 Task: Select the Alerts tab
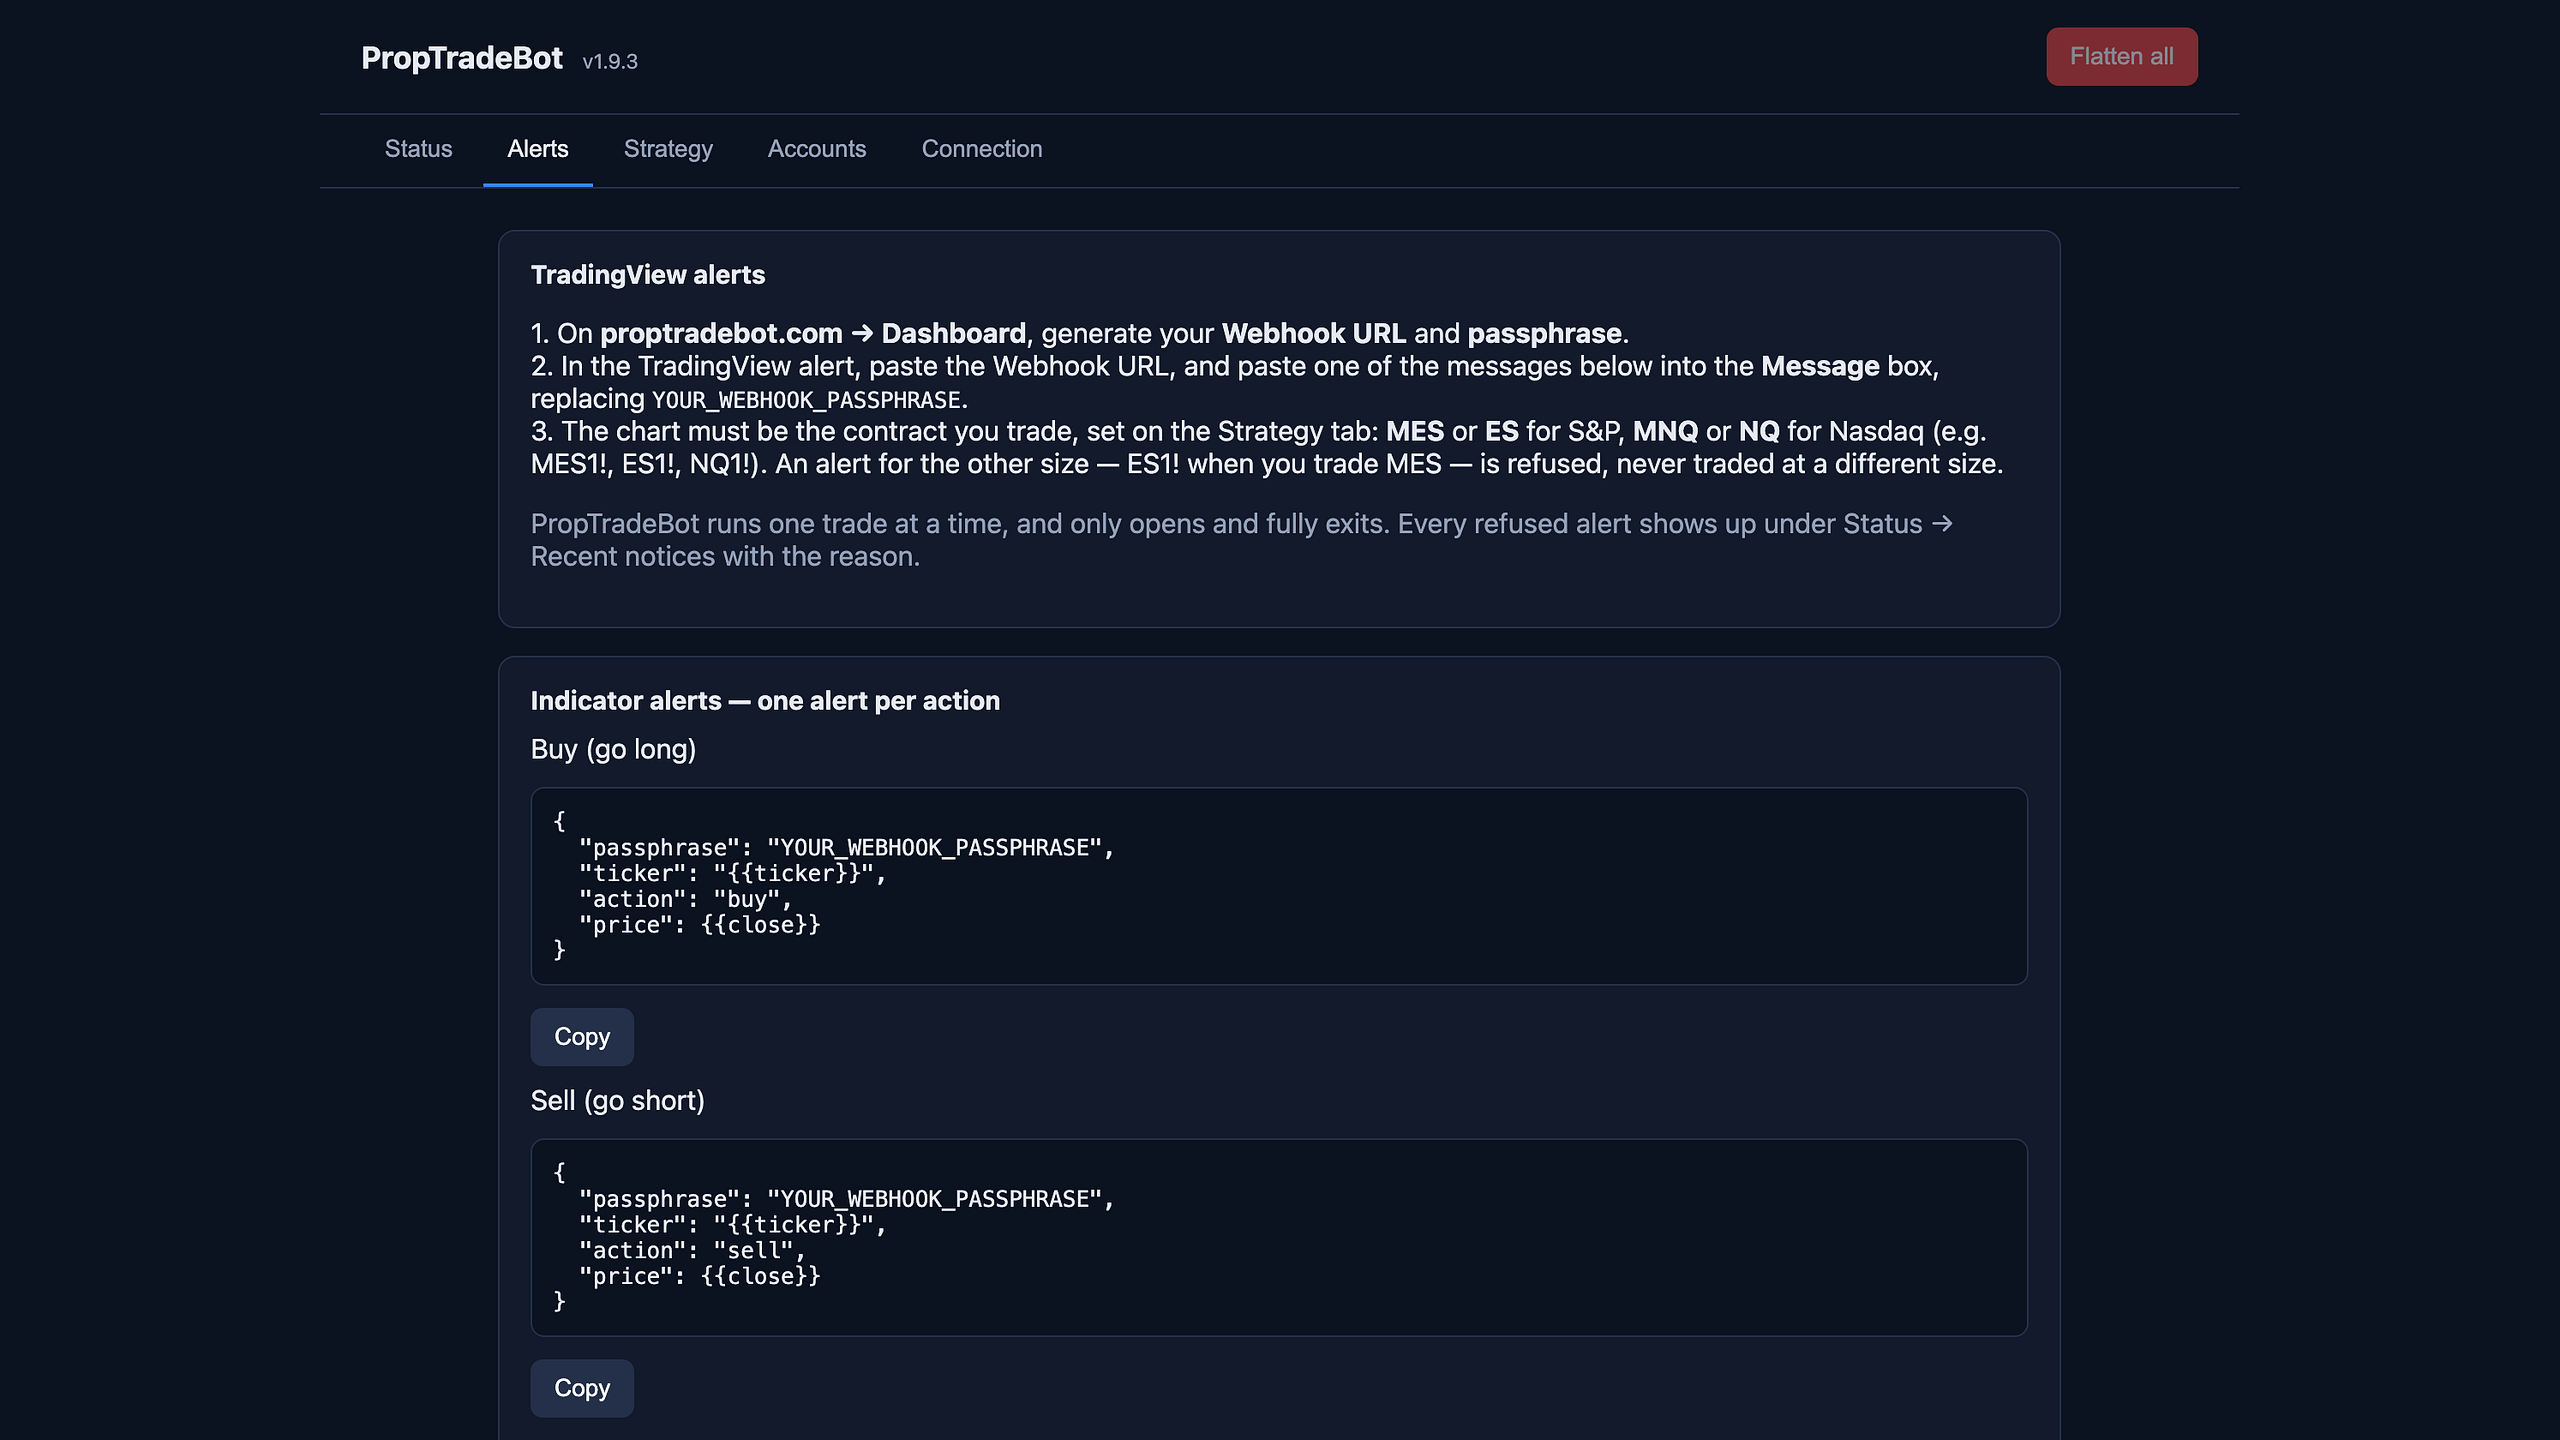coord(538,149)
